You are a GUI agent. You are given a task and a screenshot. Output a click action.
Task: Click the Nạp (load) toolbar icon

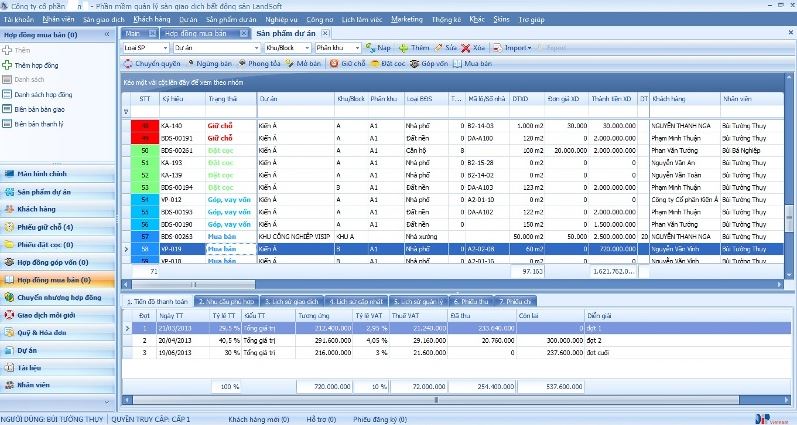tap(371, 47)
